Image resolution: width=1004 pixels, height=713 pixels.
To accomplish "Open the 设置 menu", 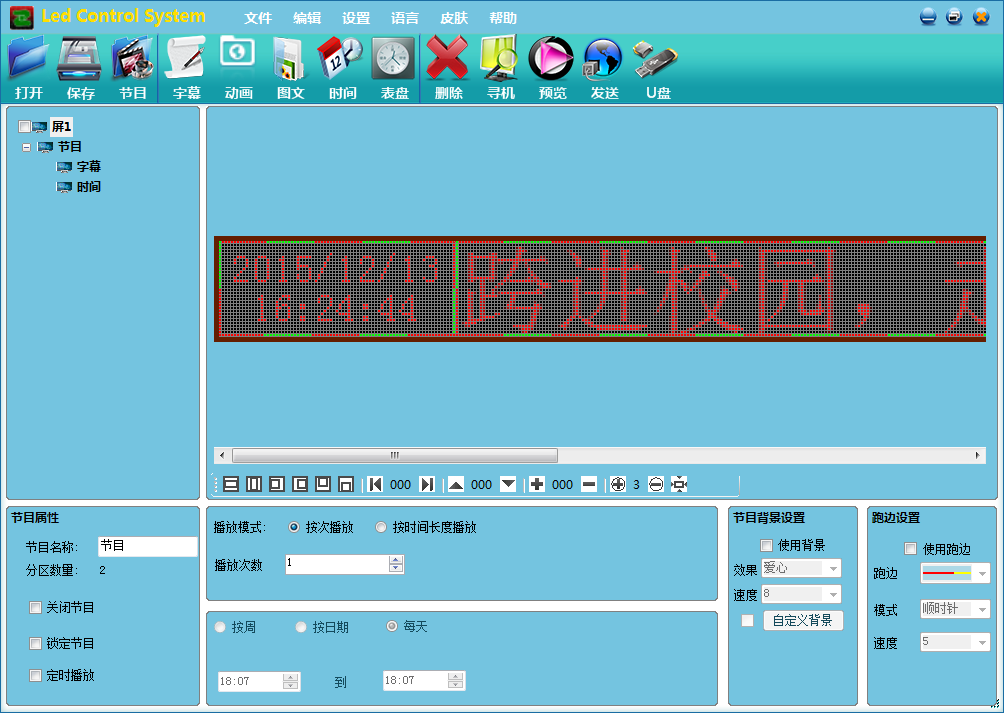I will (355, 18).
